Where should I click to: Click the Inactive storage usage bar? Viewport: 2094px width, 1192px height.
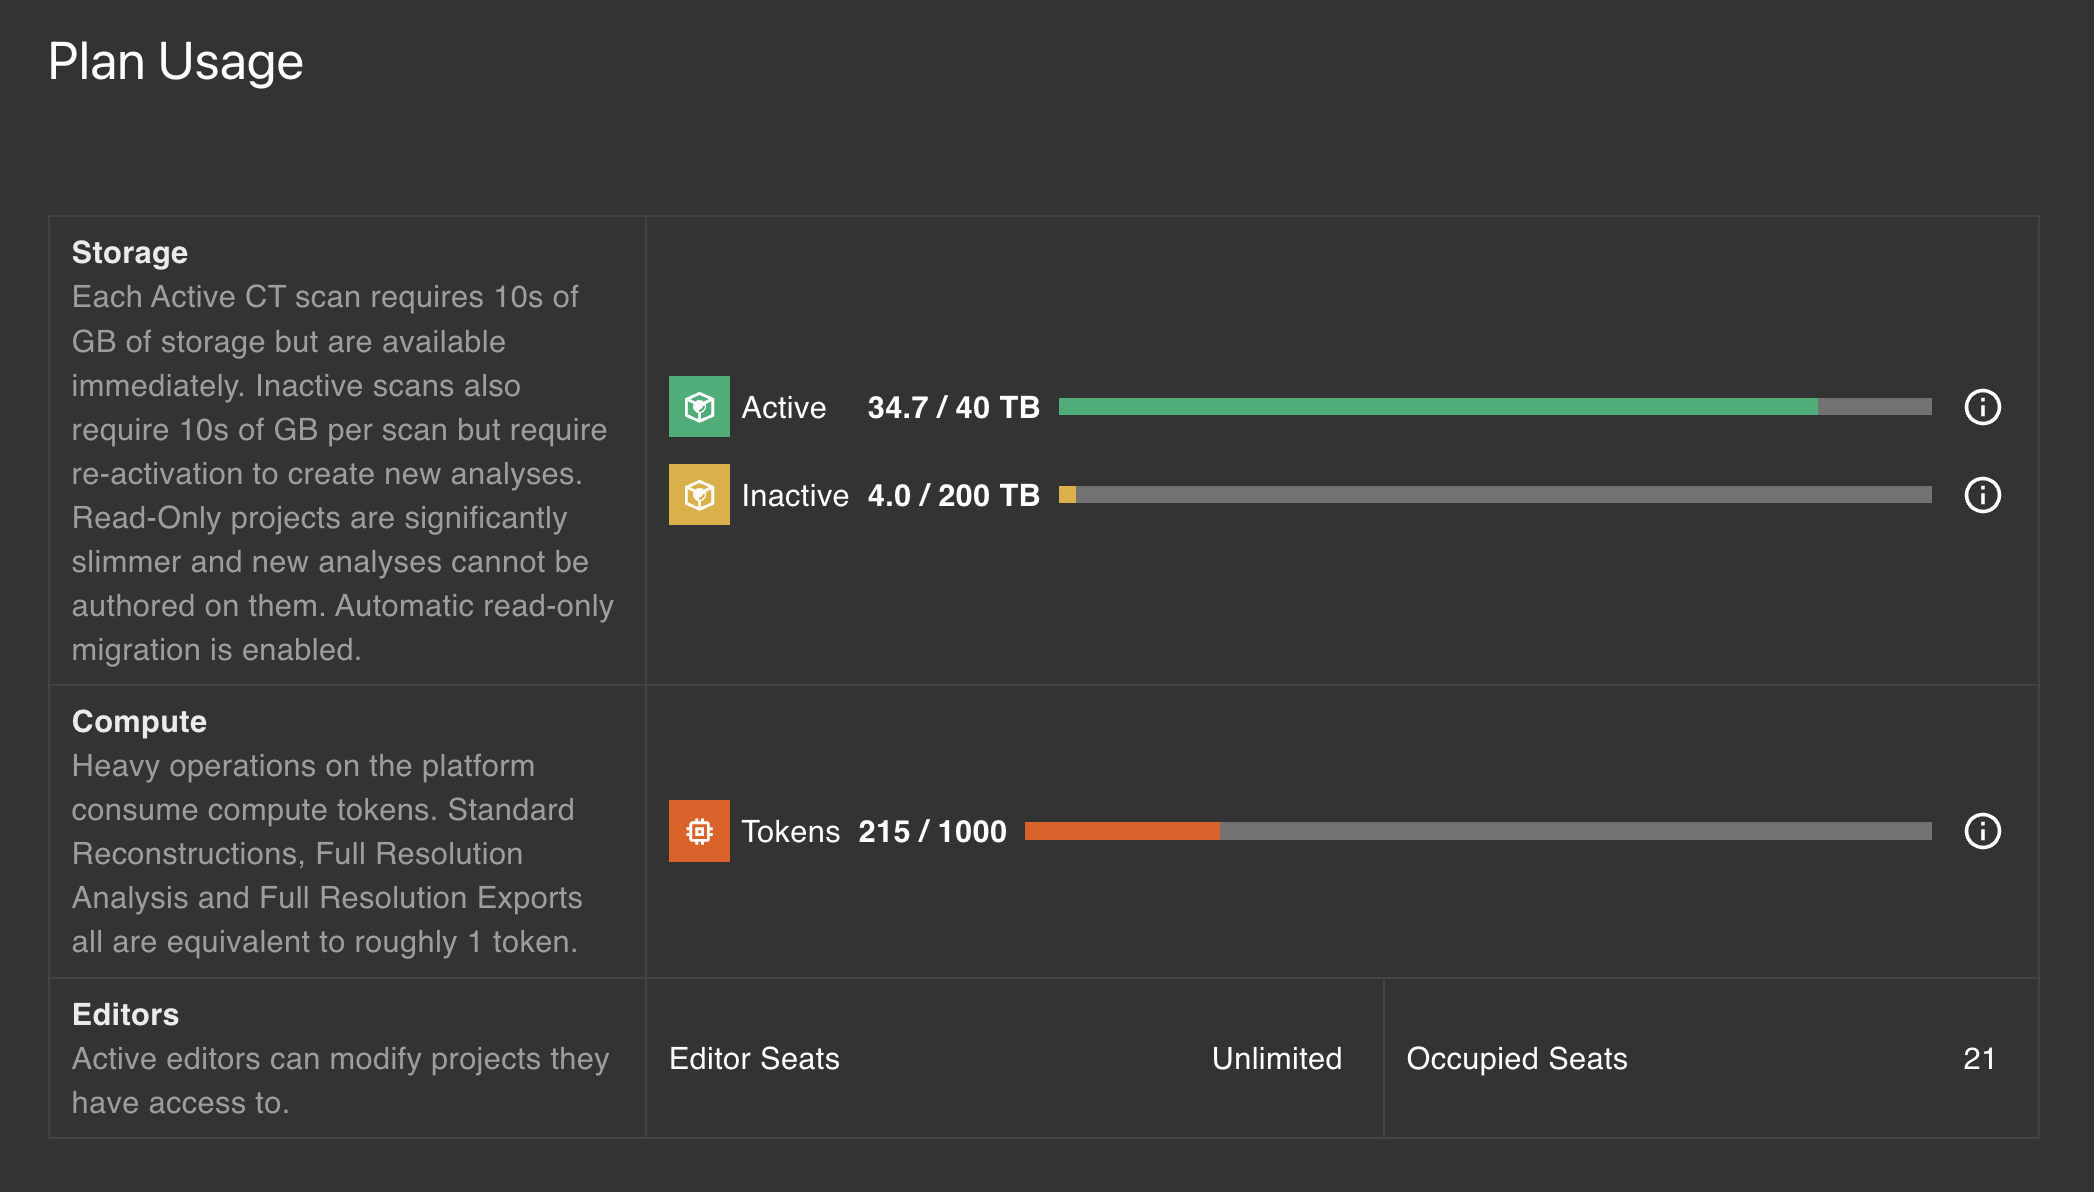(1495, 495)
